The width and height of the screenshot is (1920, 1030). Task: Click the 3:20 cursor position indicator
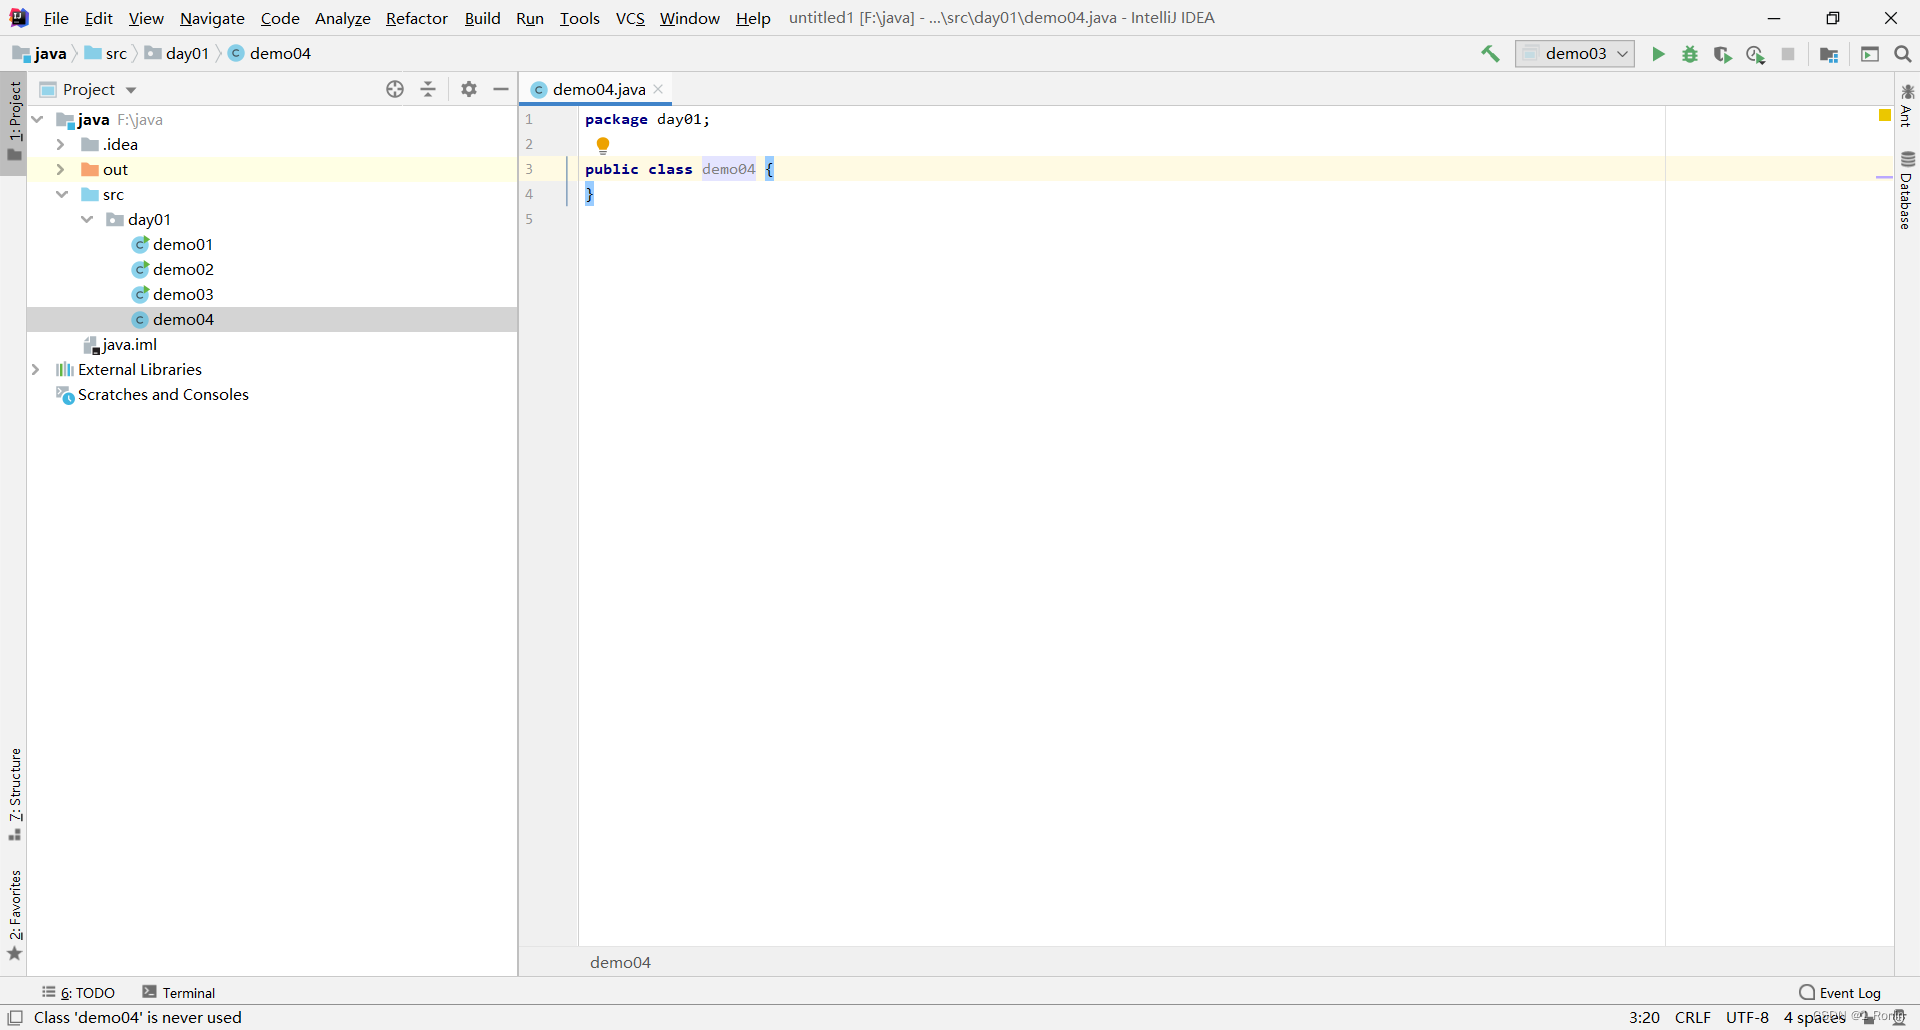[x=1644, y=1017]
